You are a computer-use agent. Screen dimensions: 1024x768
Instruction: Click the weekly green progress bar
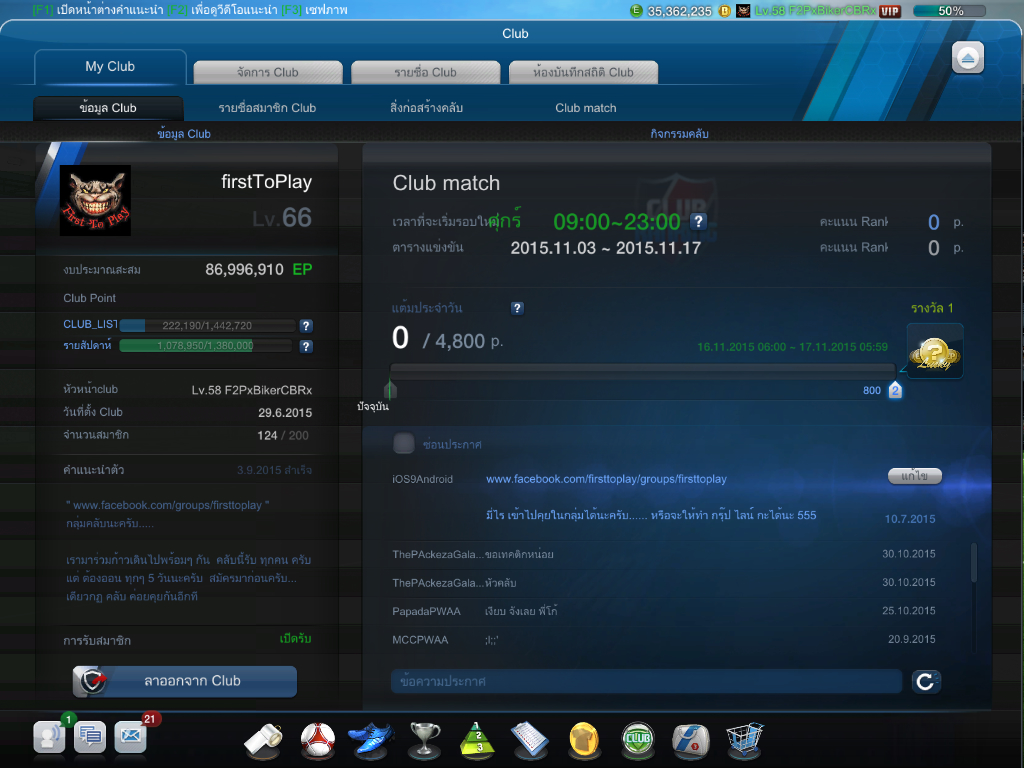click(x=206, y=346)
